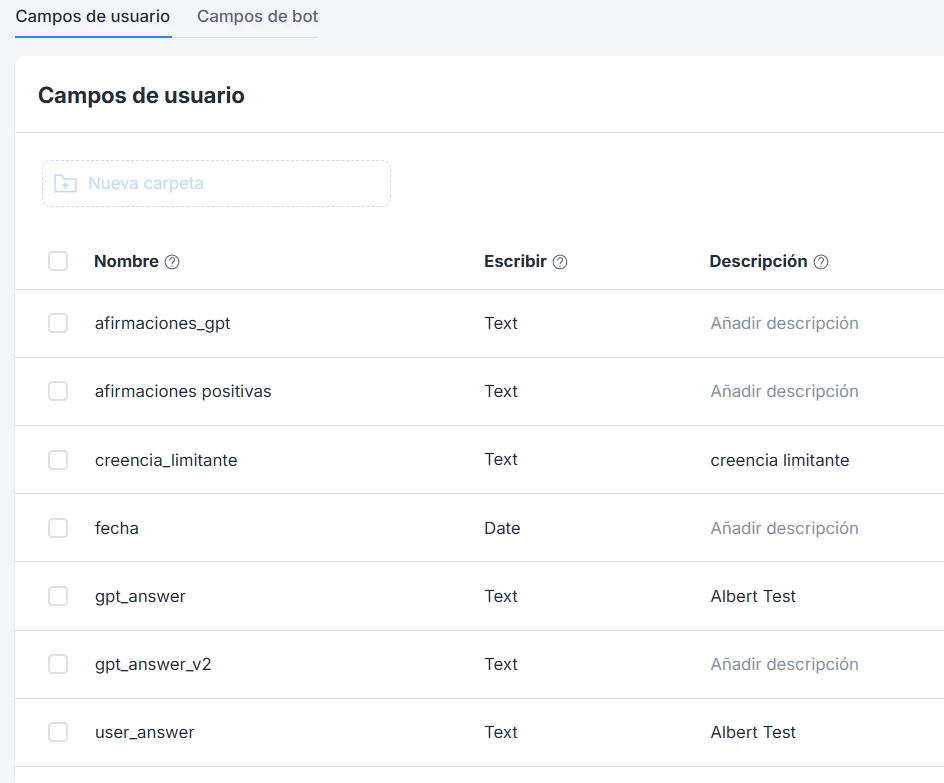This screenshot has height=783, width=944.
Task: Check the afirmaciones_gpt row checkbox
Action: (58, 323)
